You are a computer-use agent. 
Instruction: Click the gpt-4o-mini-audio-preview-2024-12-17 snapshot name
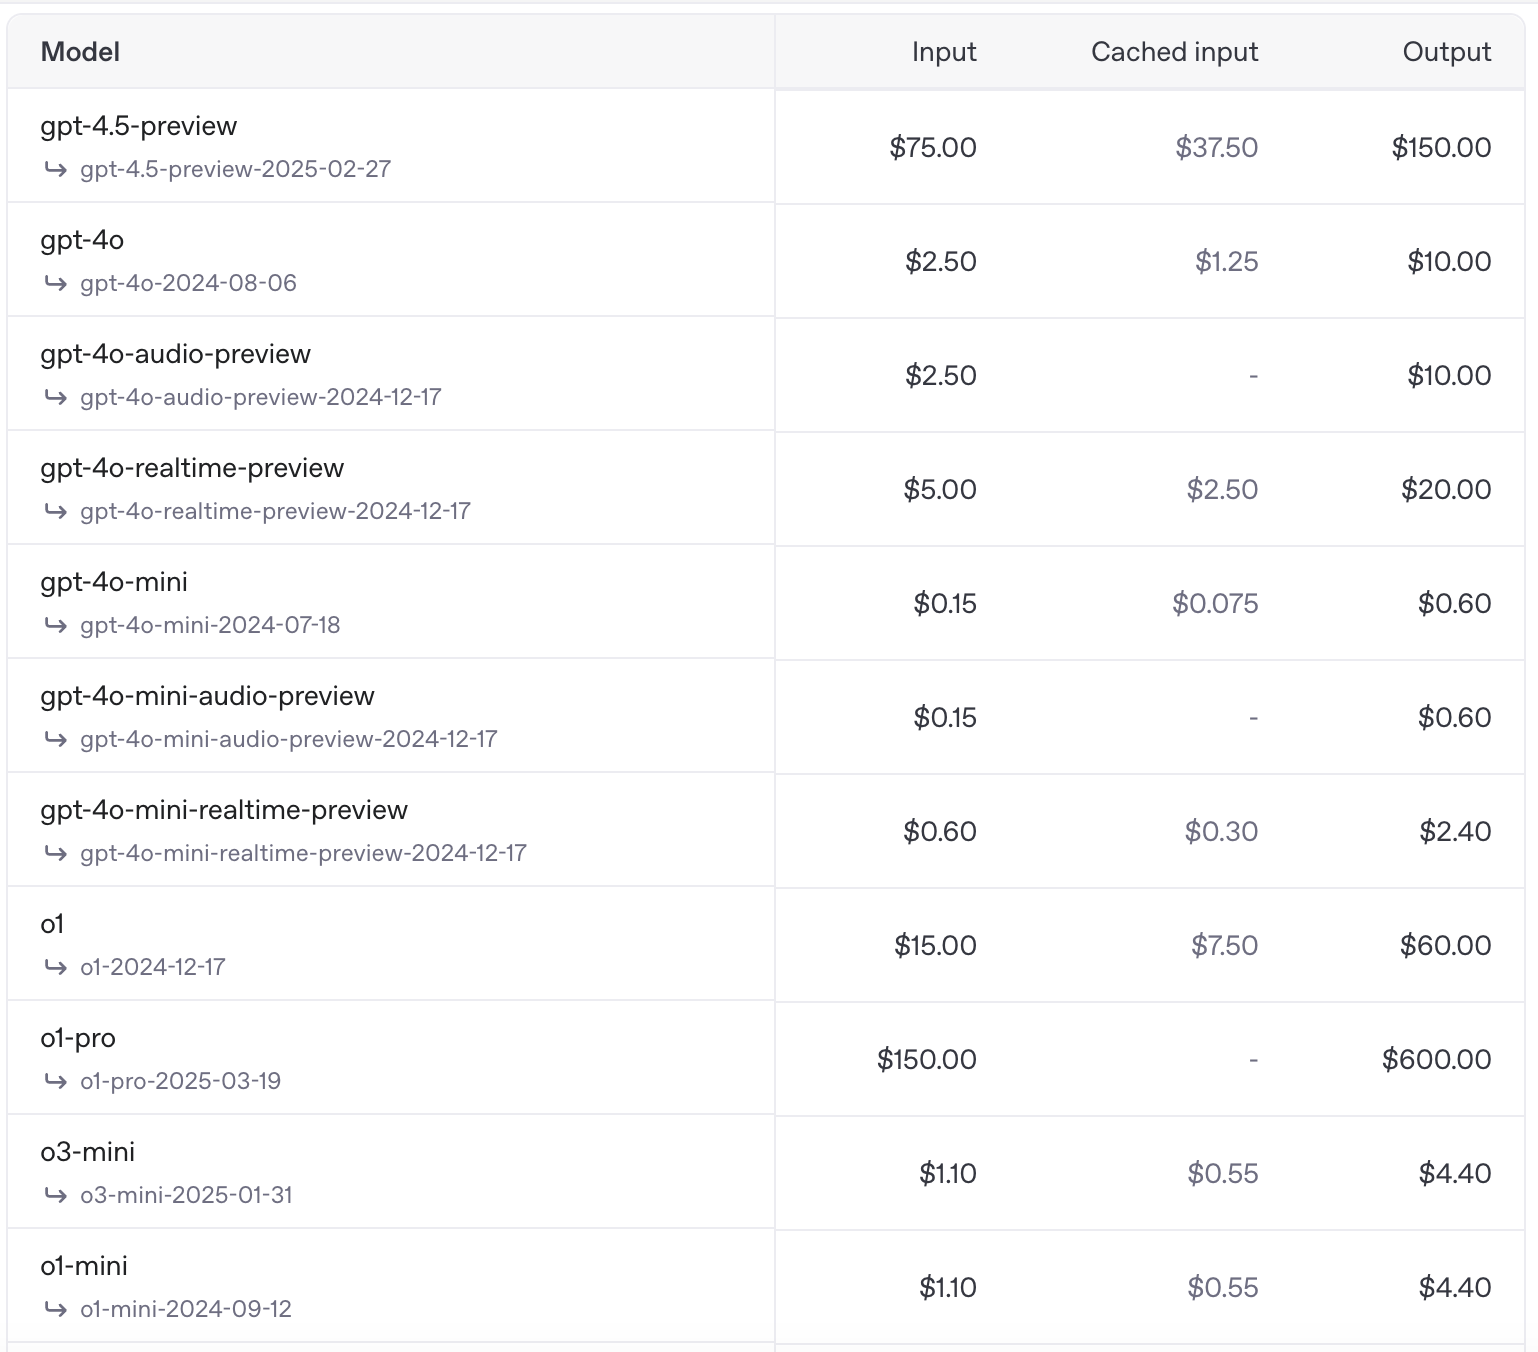point(288,739)
